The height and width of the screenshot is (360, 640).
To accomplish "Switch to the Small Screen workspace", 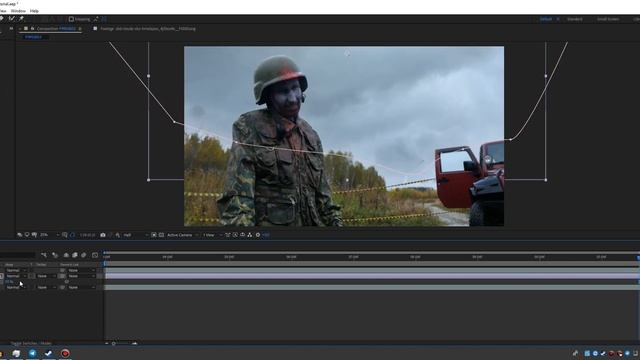I will (608, 19).
